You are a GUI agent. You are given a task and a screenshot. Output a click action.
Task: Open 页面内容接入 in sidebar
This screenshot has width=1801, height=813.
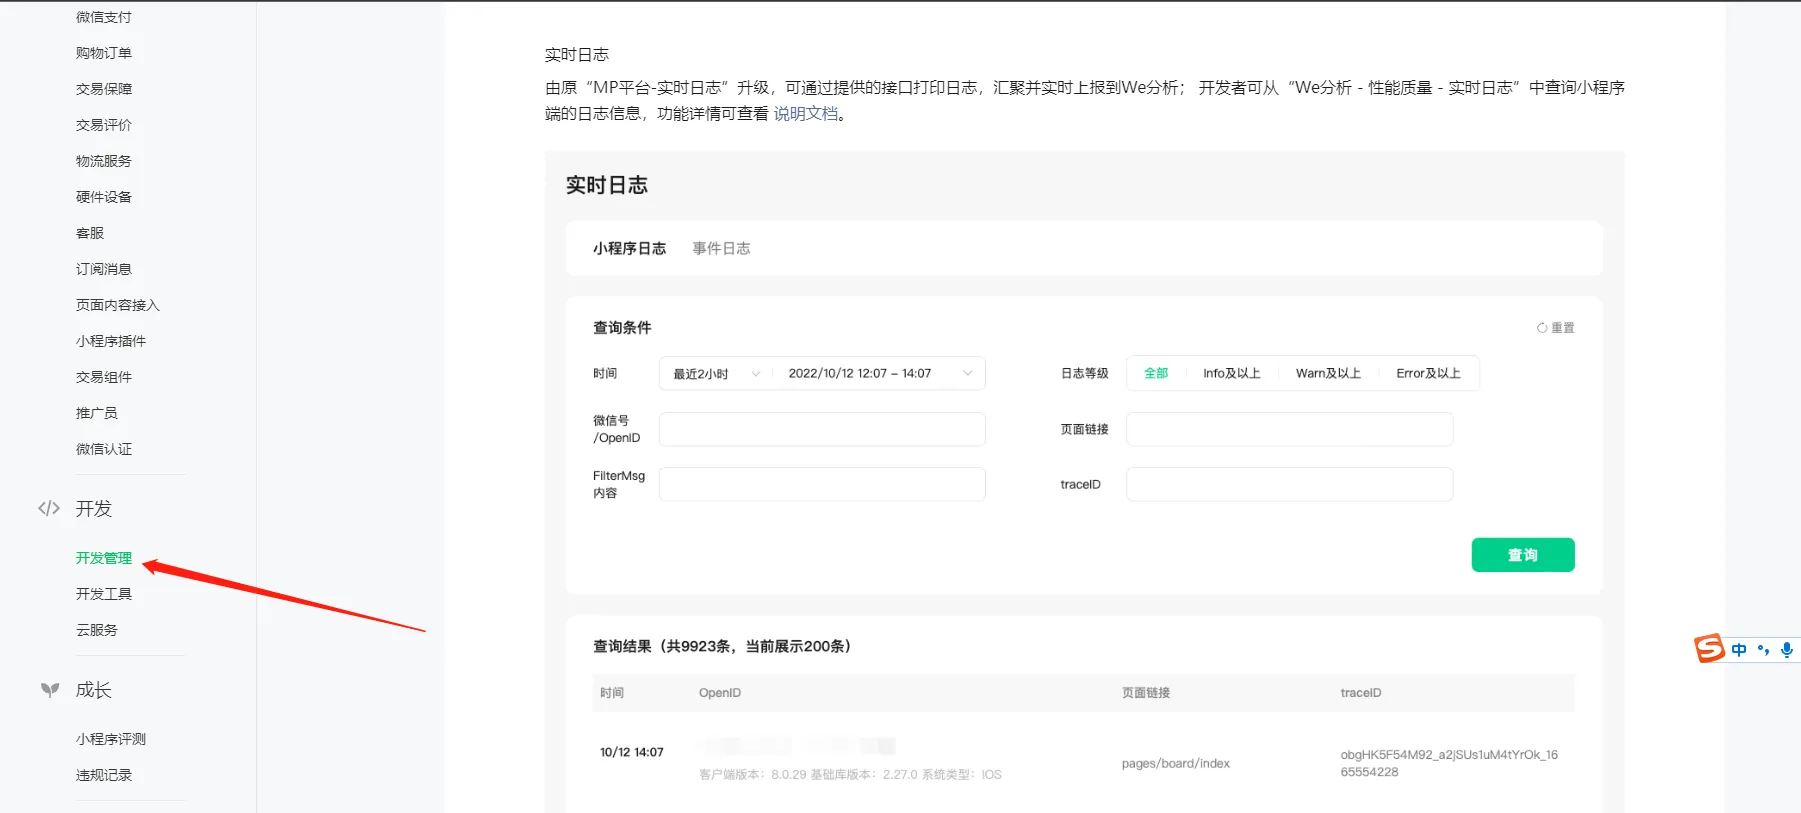118,305
